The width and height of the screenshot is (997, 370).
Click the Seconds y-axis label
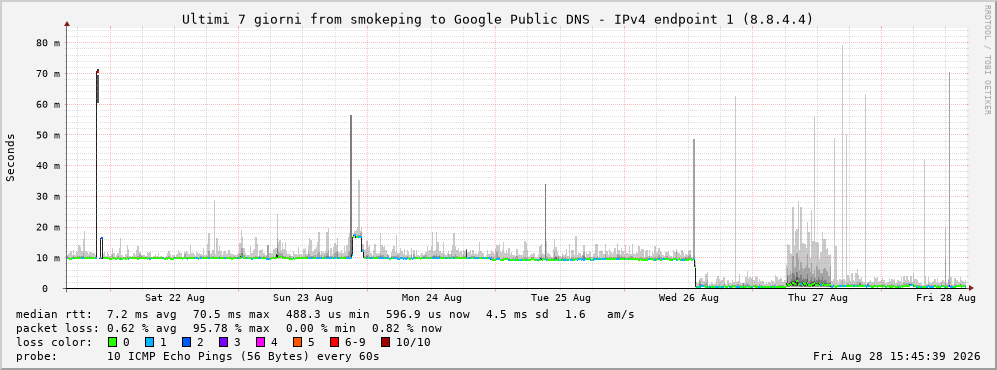point(11,158)
